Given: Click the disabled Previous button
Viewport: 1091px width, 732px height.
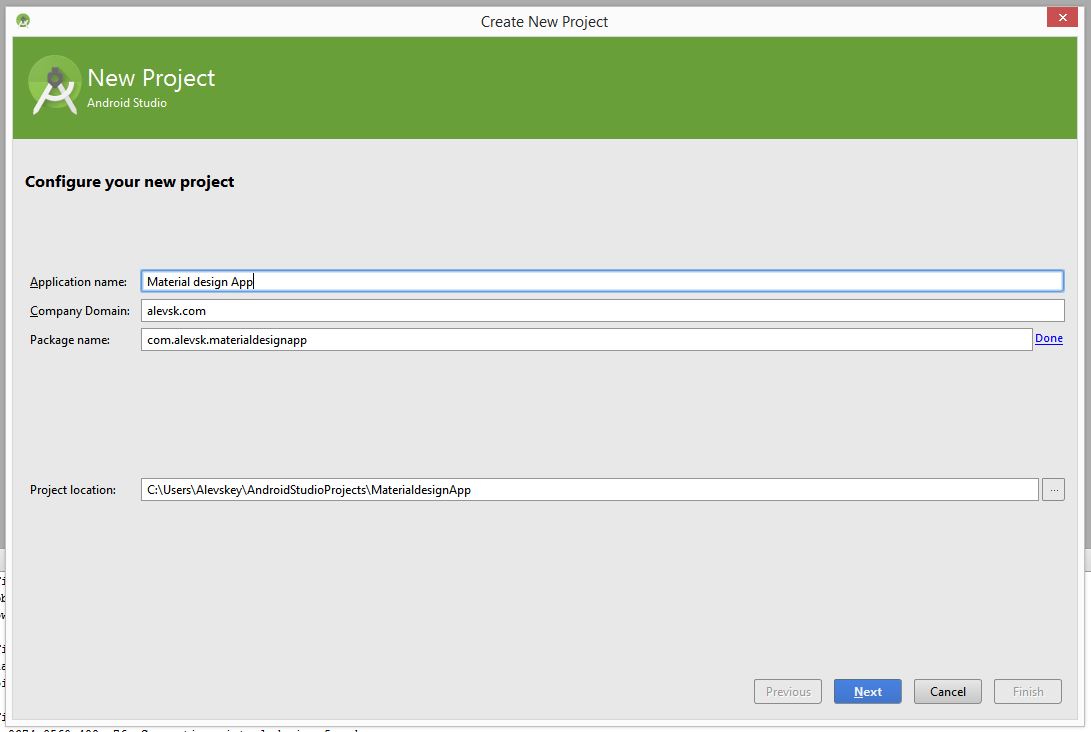Looking at the screenshot, I should (787, 691).
